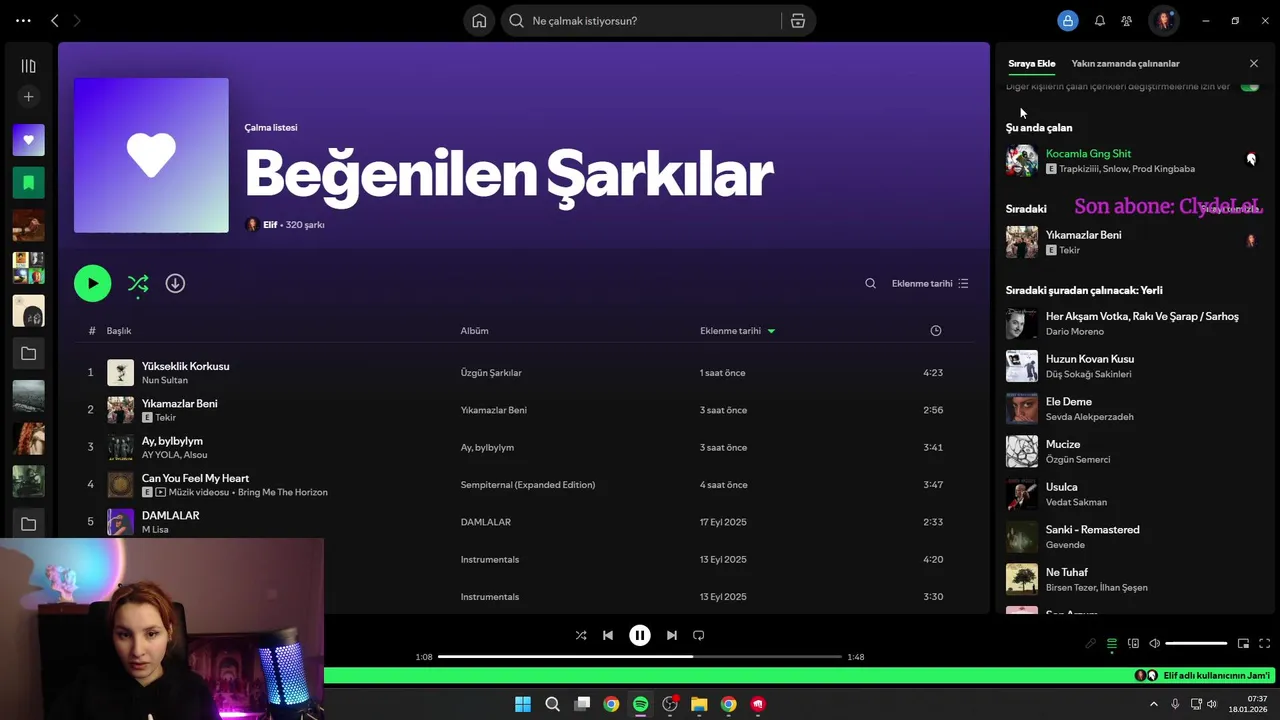
Task: Open the Queue icon in player bar
Action: click(1111, 644)
